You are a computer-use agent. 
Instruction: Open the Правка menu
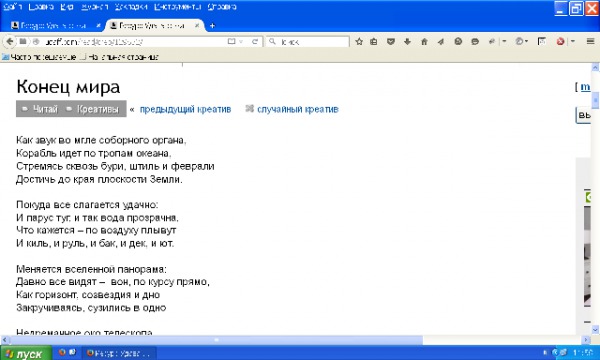coord(41,7)
